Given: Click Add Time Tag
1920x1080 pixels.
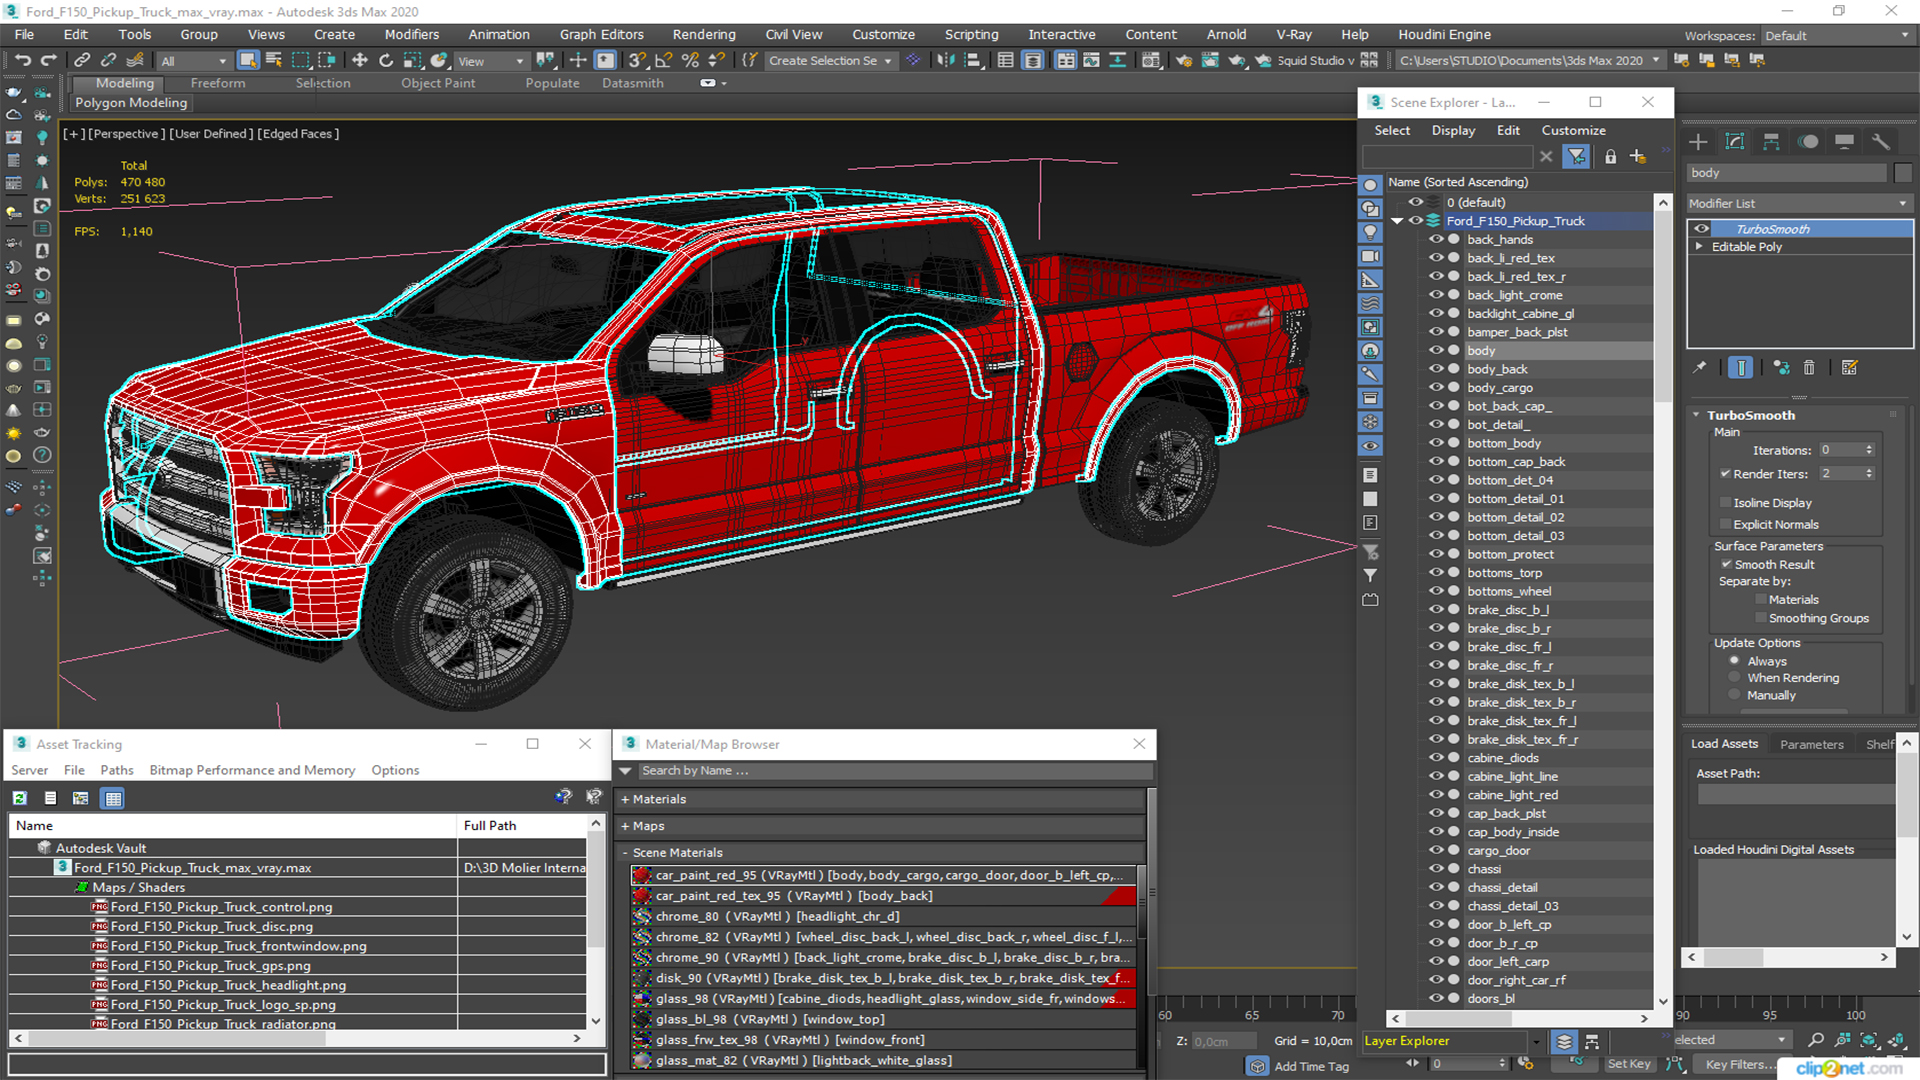Looking at the screenshot, I should [x=1311, y=1067].
